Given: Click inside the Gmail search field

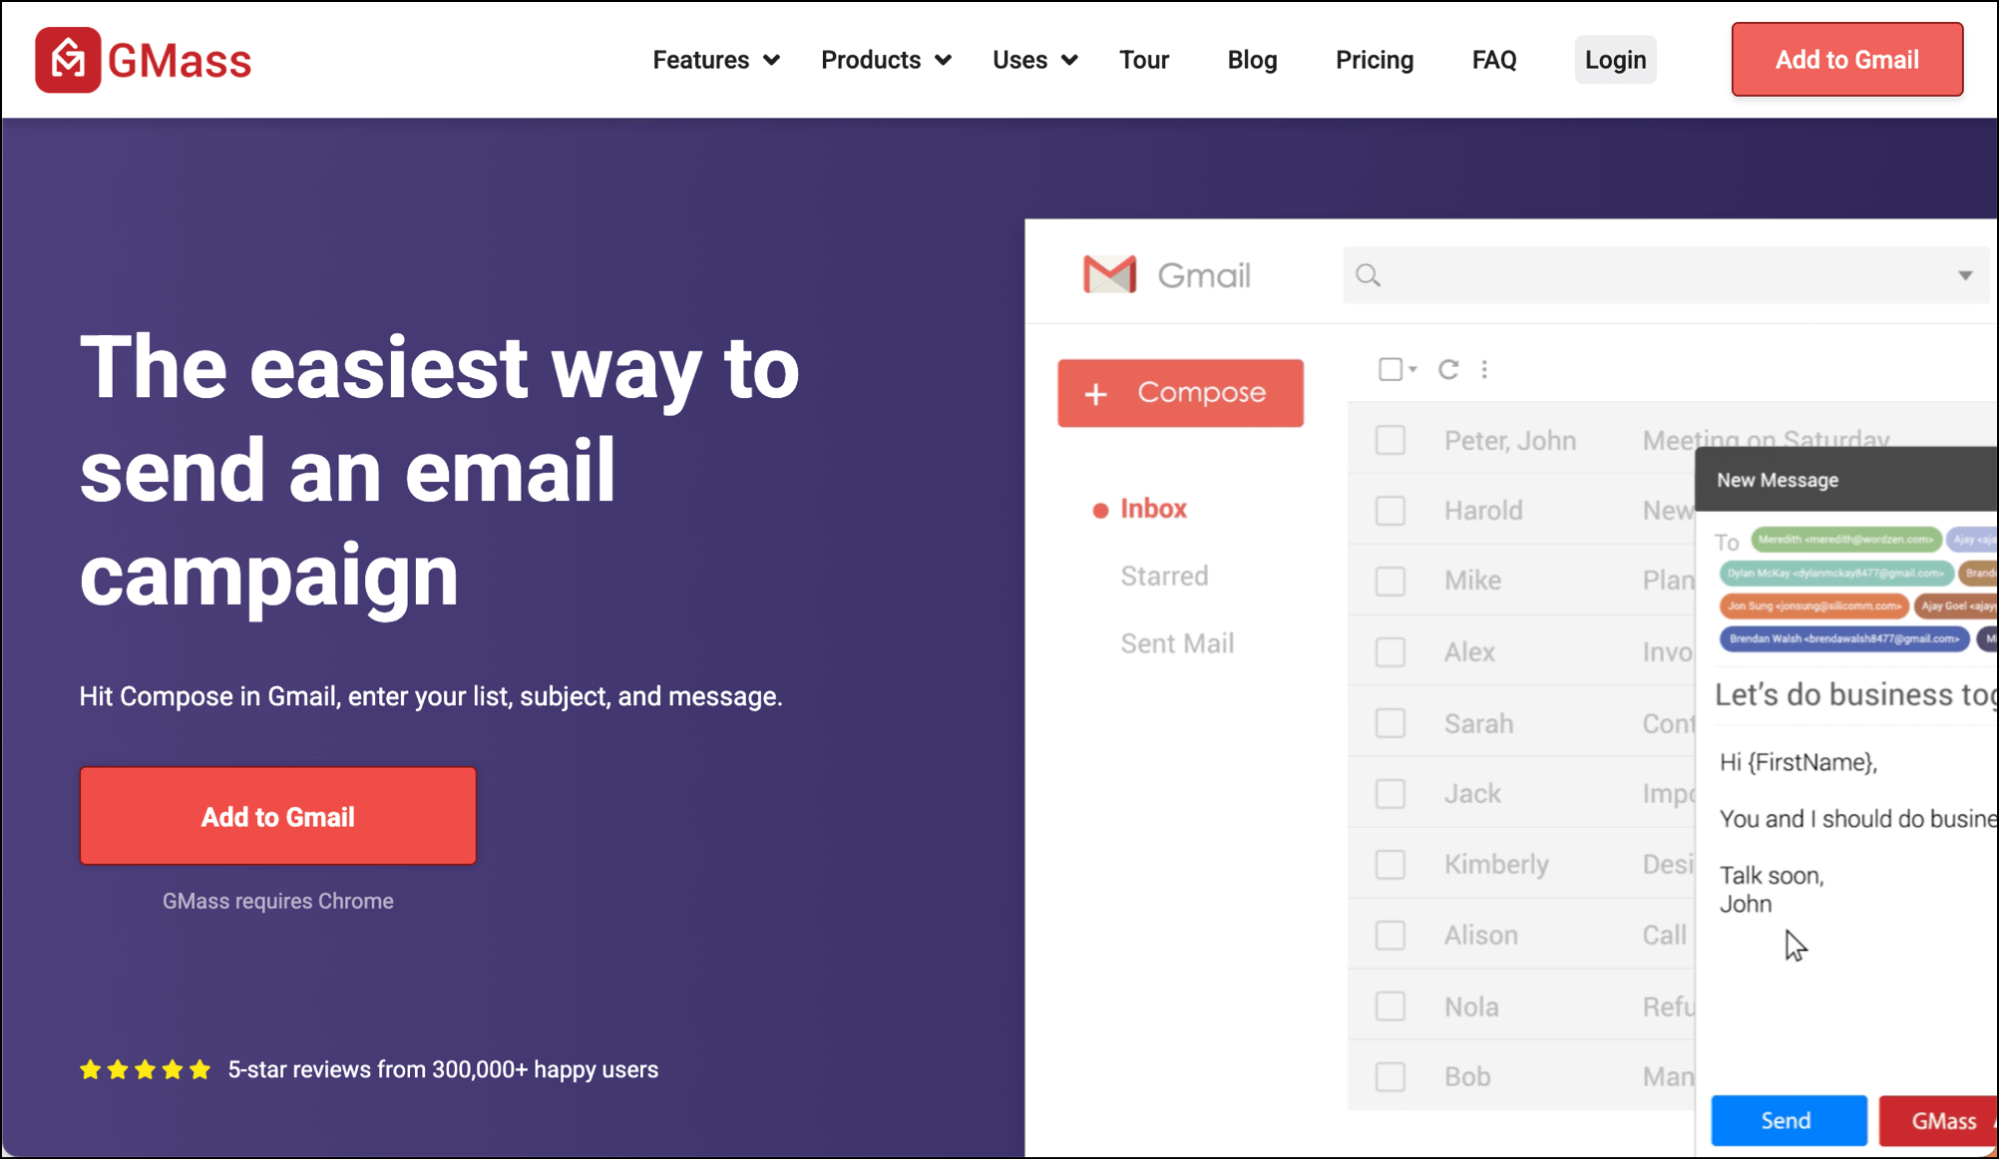Looking at the screenshot, I should click(1666, 275).
